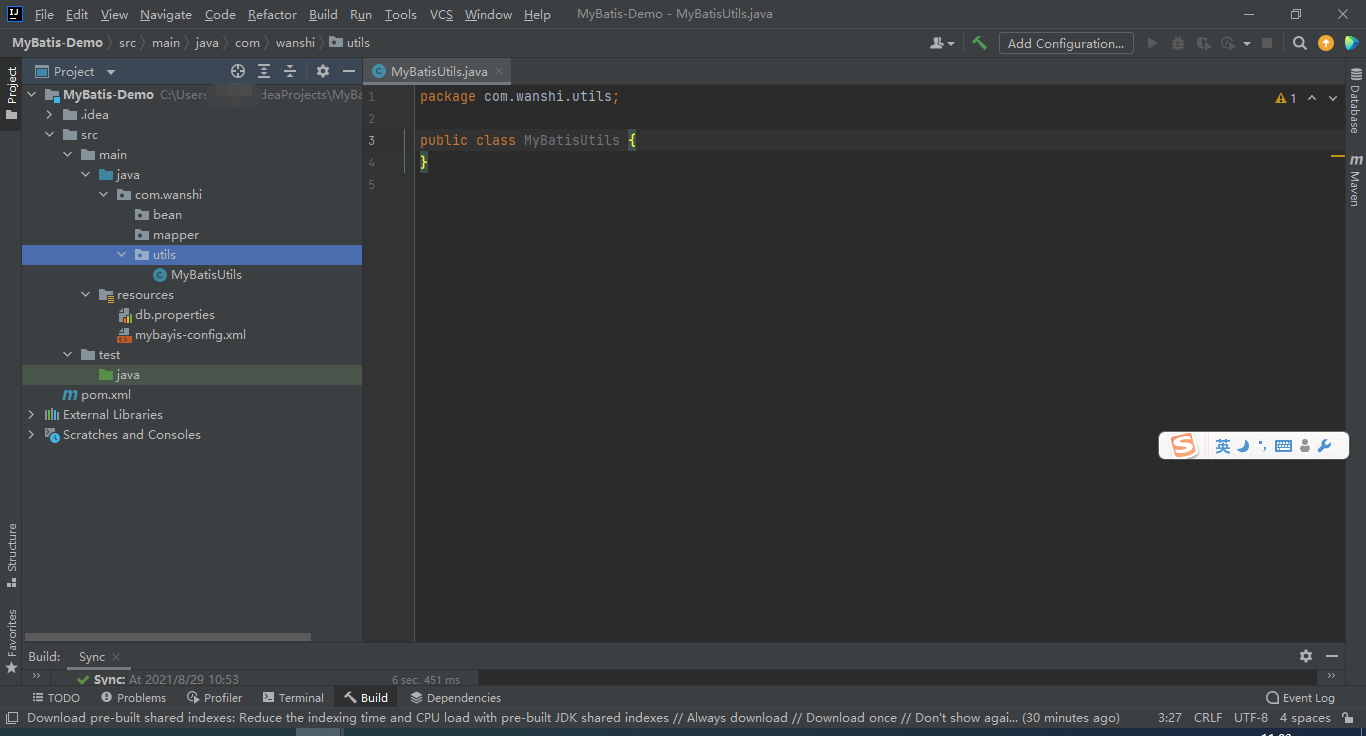This screenshot has height=736, width=1366.
Task: Click the 4 spaces indent status item
Action: click(x=1305, y=718)
